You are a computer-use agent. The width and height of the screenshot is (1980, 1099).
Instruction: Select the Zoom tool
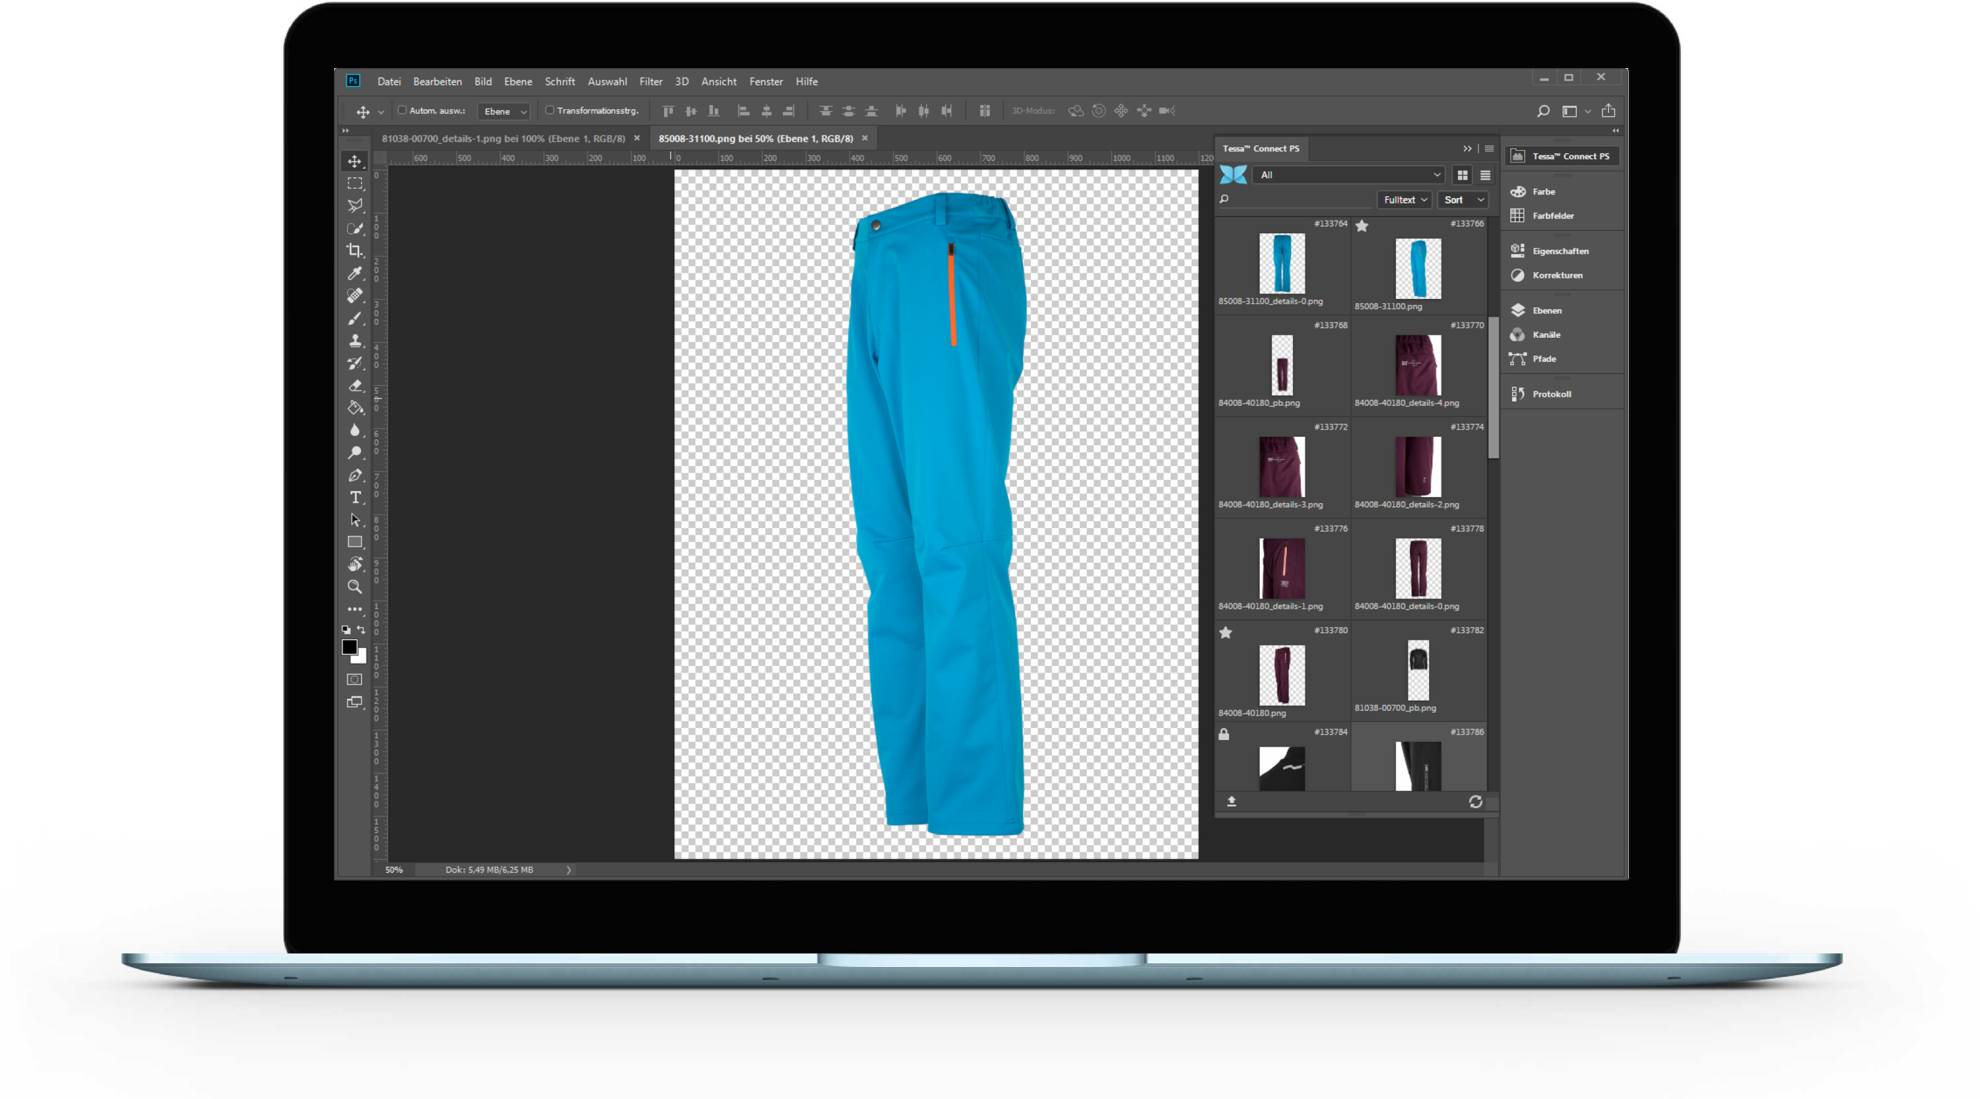tap(355, 587)
